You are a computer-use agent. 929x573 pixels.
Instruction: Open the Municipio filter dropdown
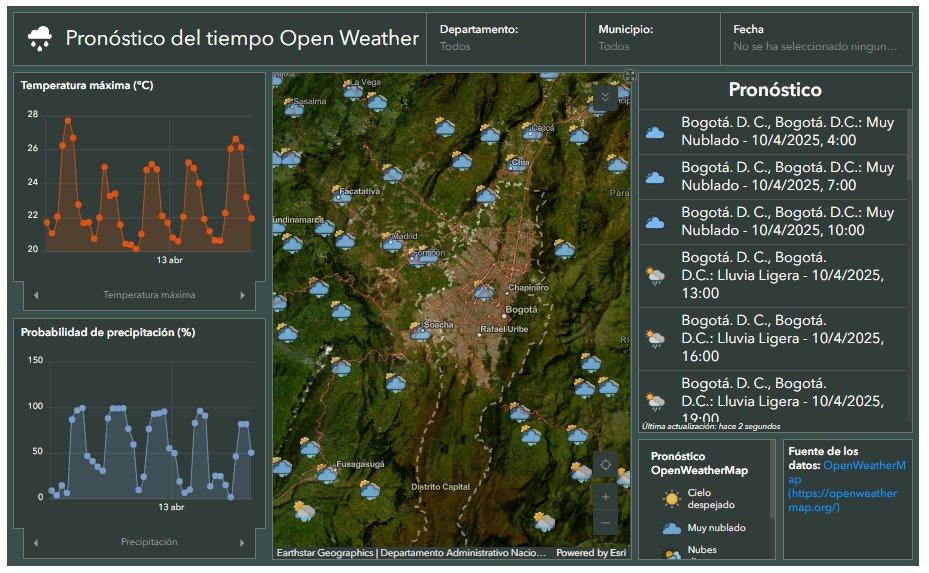click(x=652, y=39)
